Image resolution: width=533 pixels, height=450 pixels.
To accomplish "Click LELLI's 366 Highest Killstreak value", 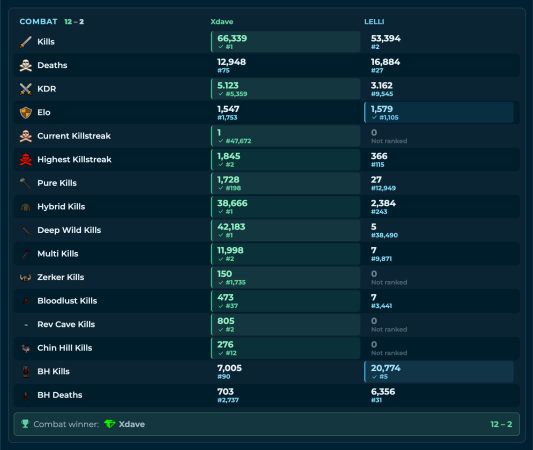I will pyautogui.click(x=379, y=156).
